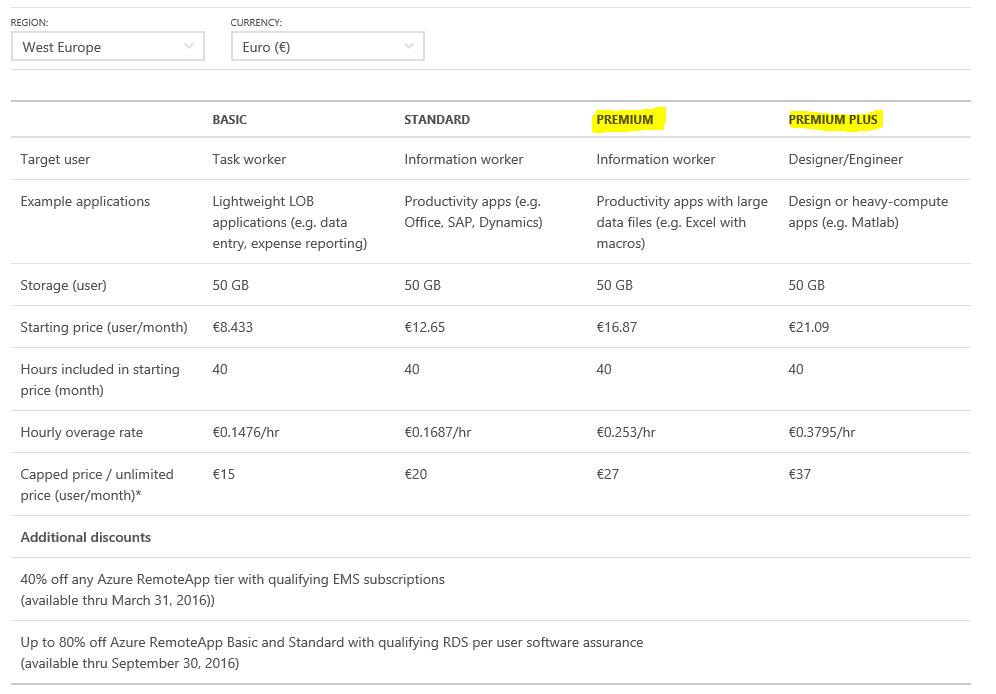
Task: Select the 'Example applications' row label
Action: pyautogui.click(x=85, y=201)
